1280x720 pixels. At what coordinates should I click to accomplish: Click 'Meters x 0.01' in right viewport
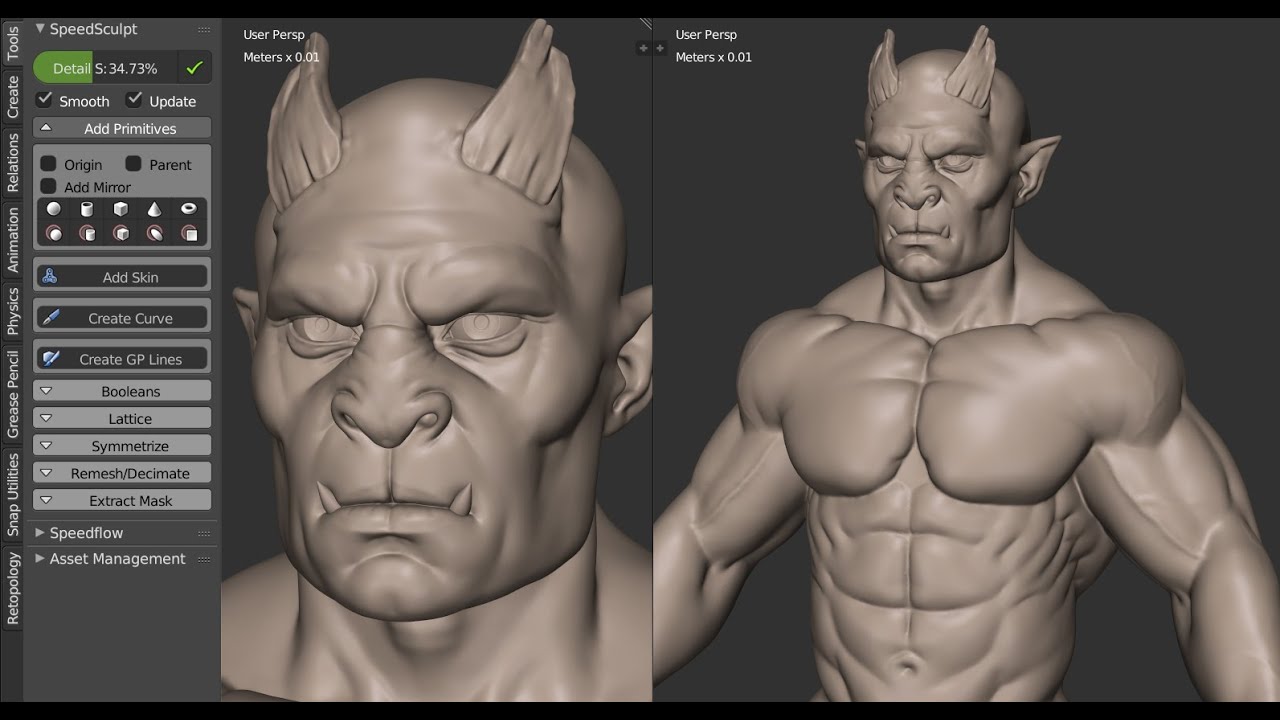coord(713,57)
